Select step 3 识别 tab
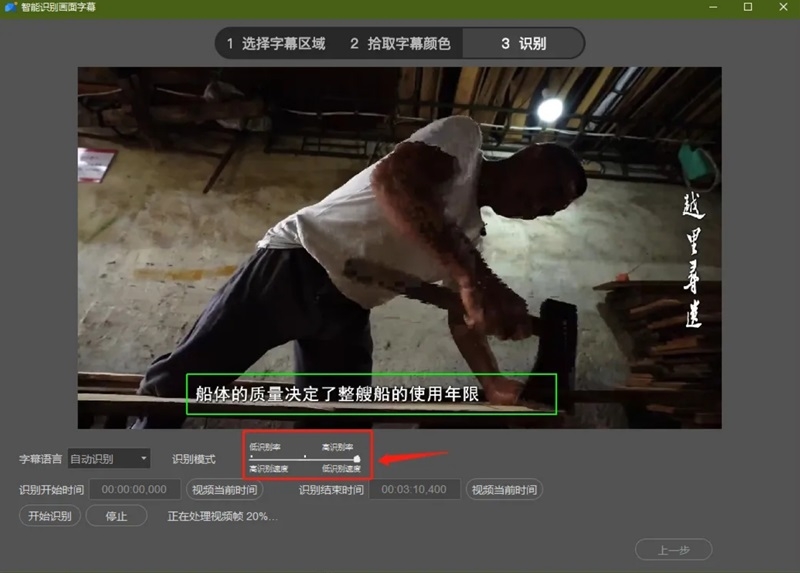 point(523,44)
